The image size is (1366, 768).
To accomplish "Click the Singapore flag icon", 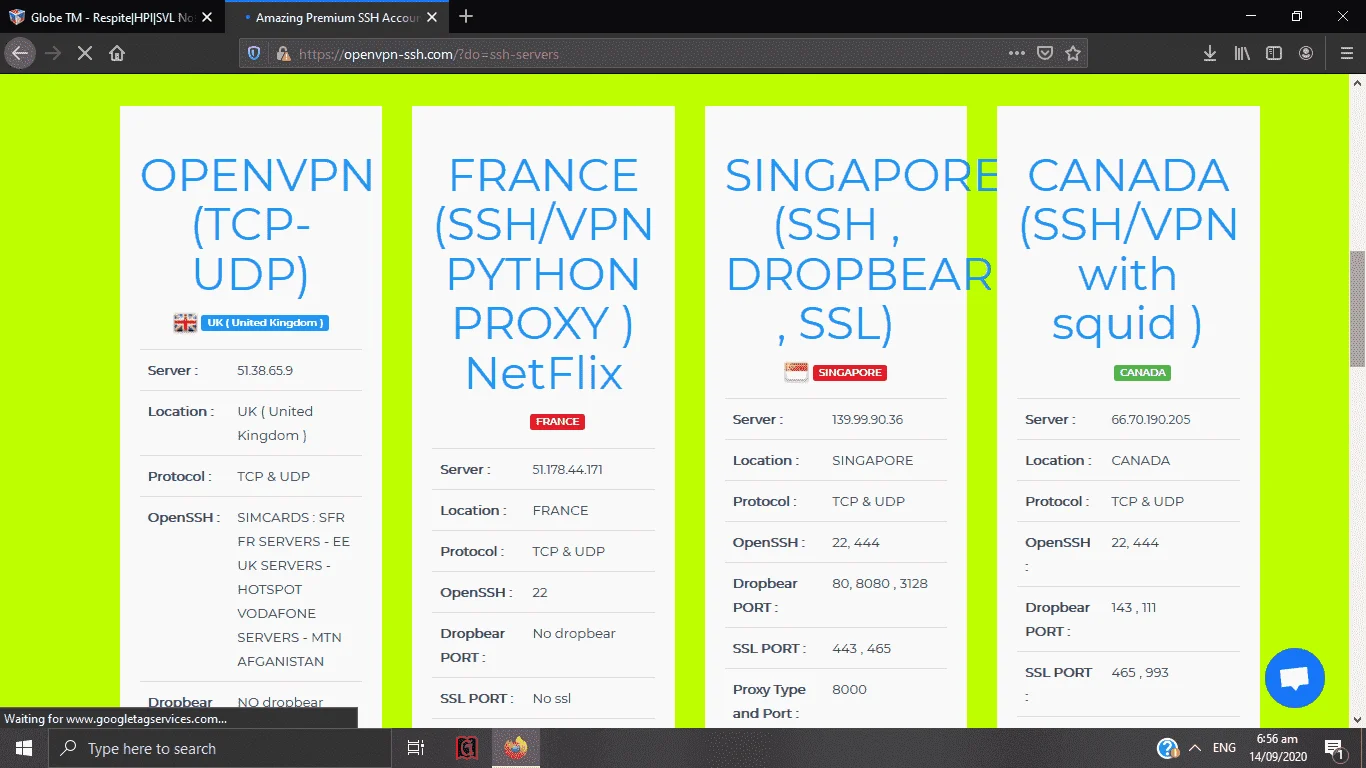I will pyautogui.click(x=796, y=372).
